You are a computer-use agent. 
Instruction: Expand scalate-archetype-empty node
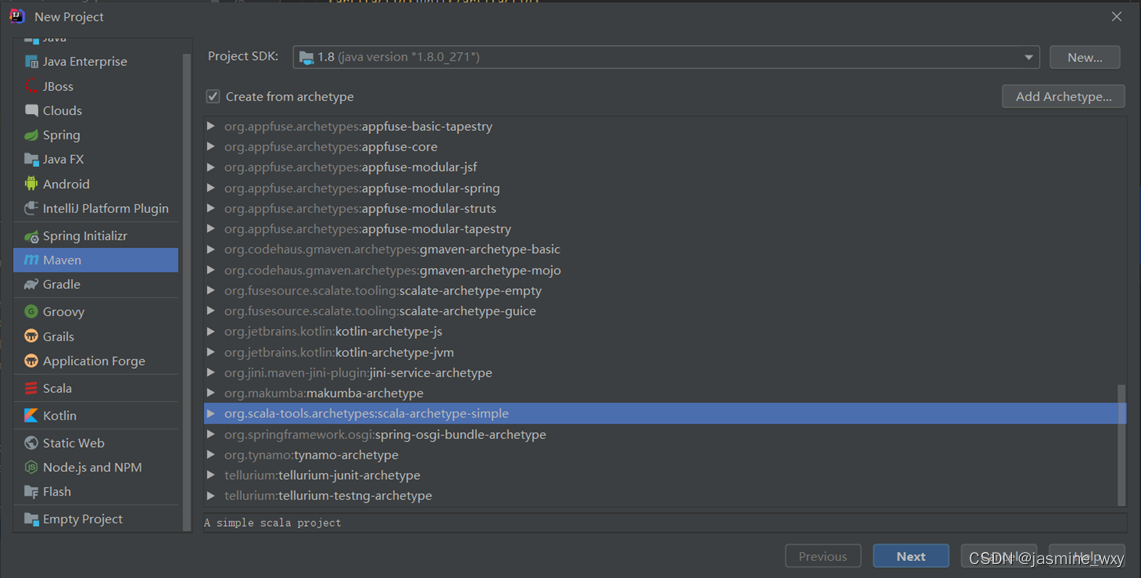[x=211, y=290]
